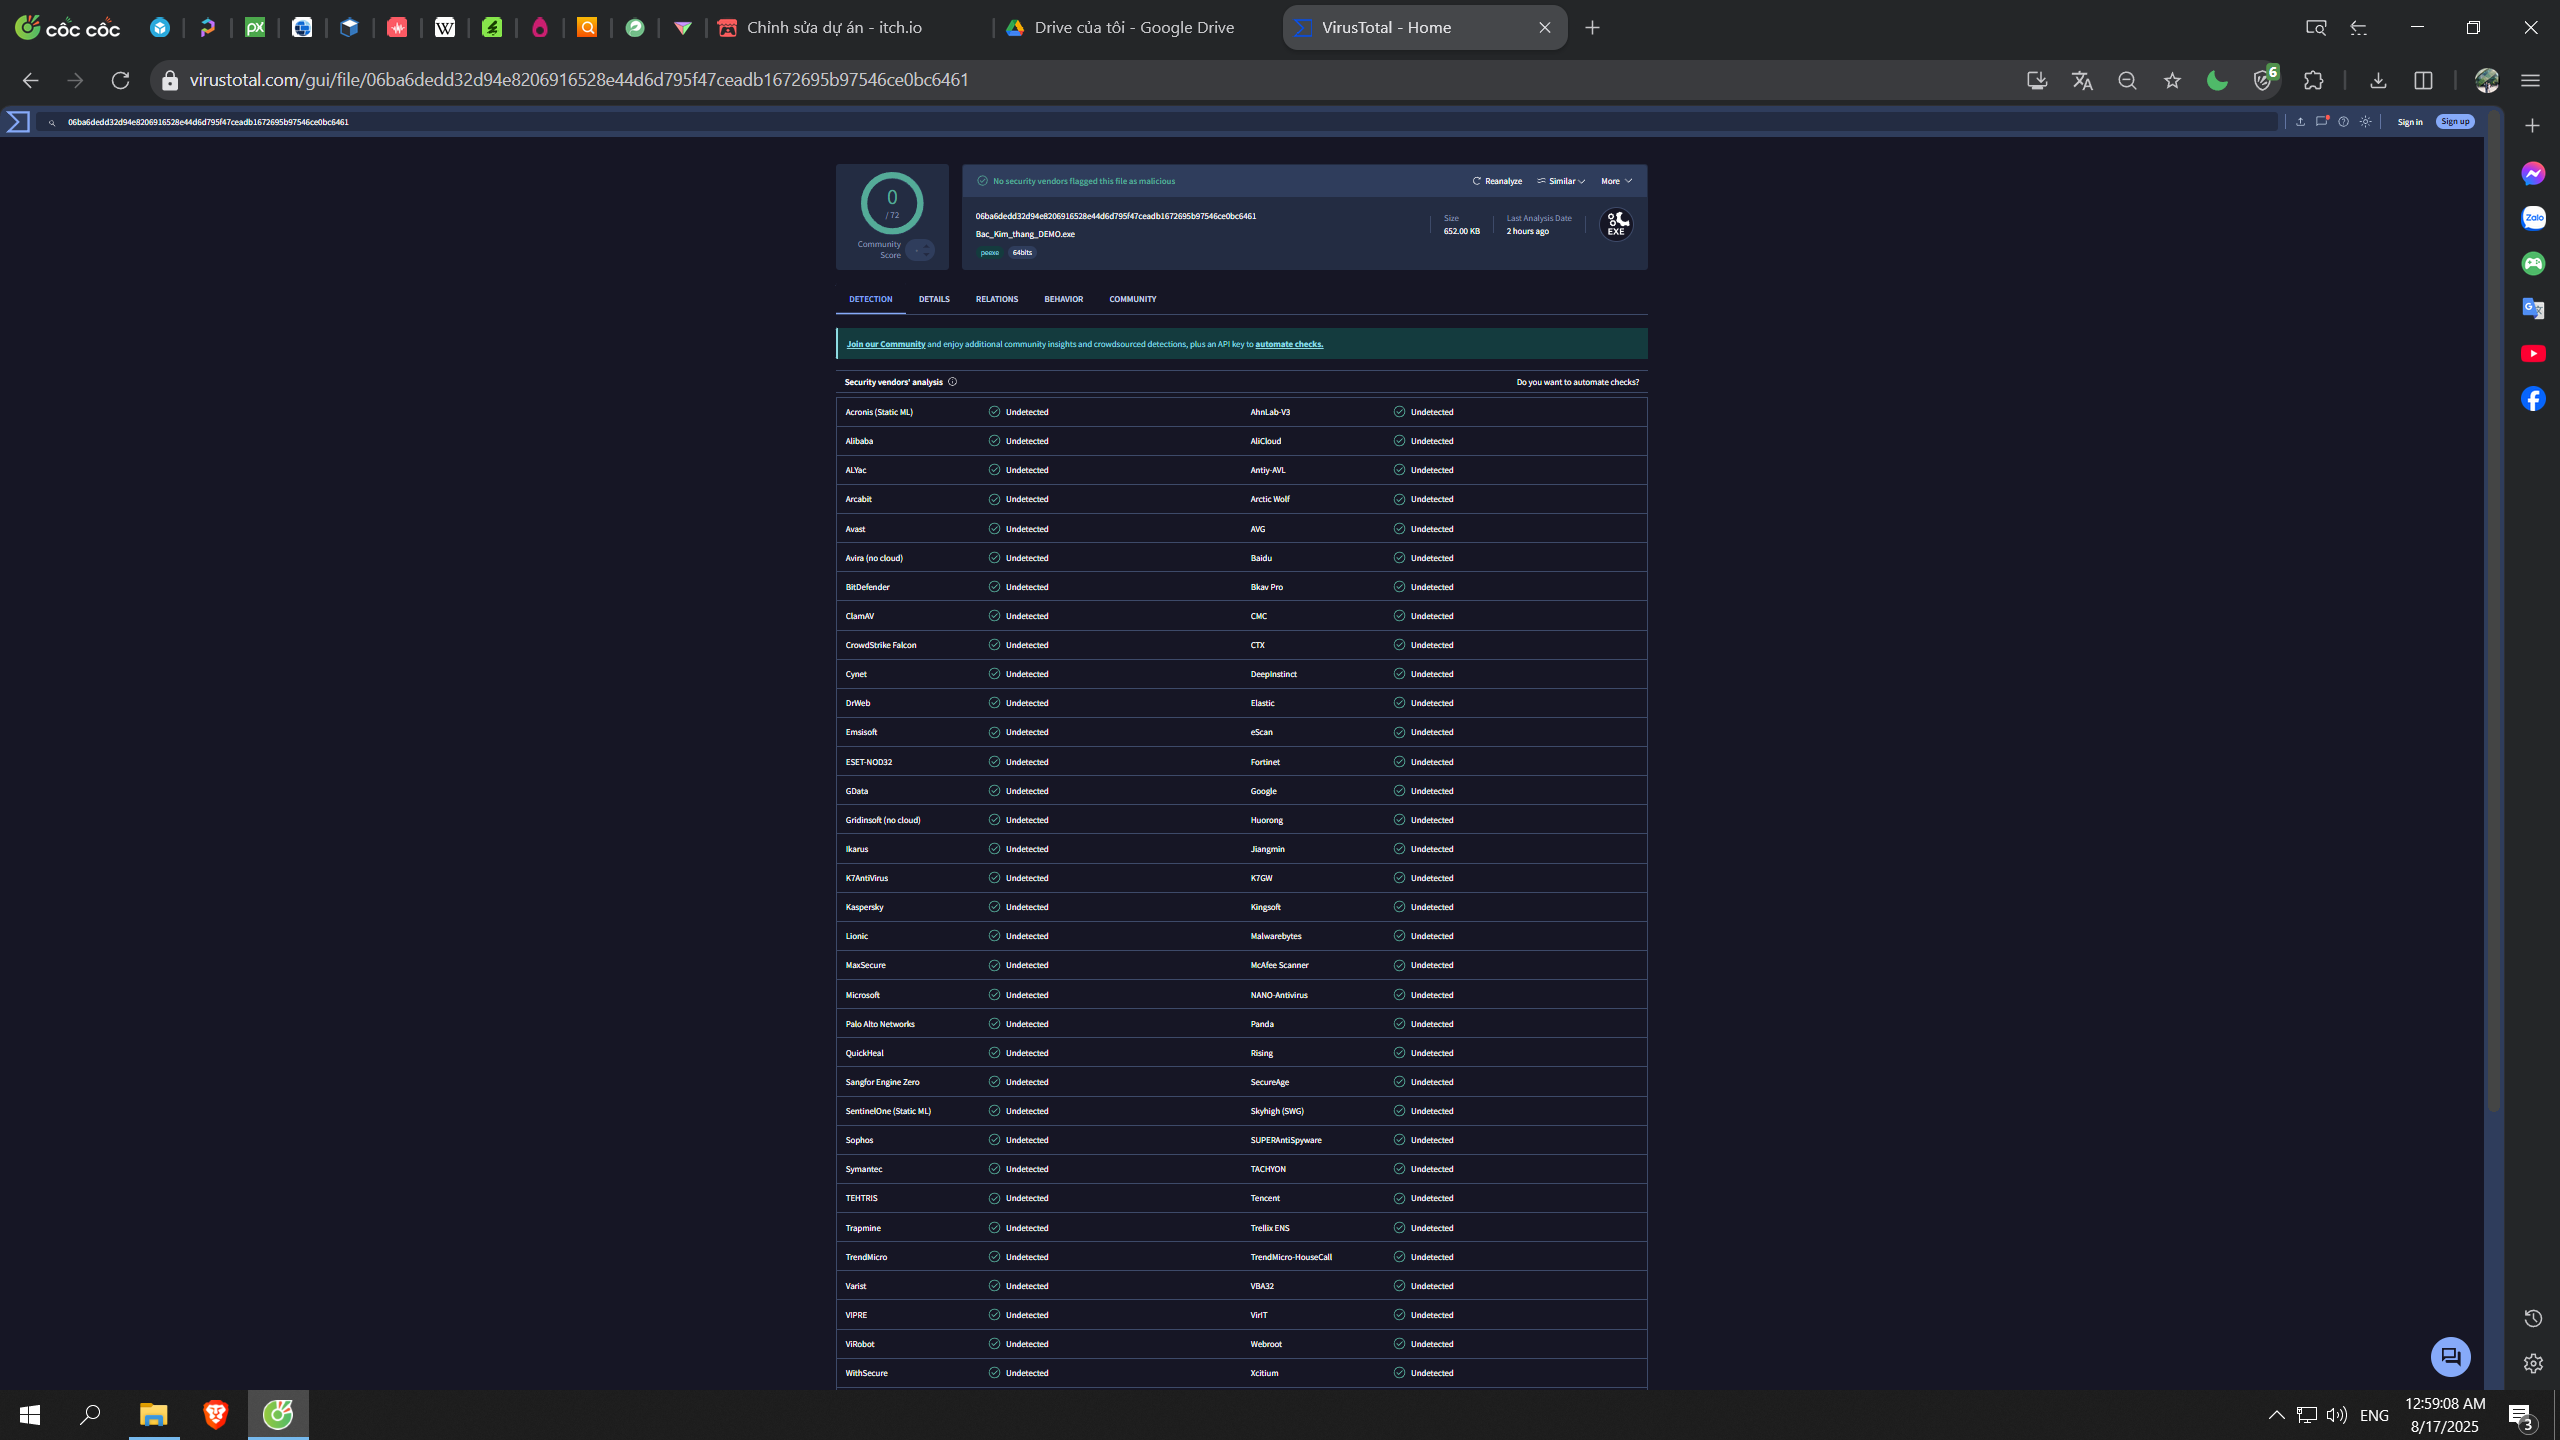Image resolution: width=2560 pixels, height=1440 pixels.
Task: Click the file hash text in summary
Action: click(1116, 216)
